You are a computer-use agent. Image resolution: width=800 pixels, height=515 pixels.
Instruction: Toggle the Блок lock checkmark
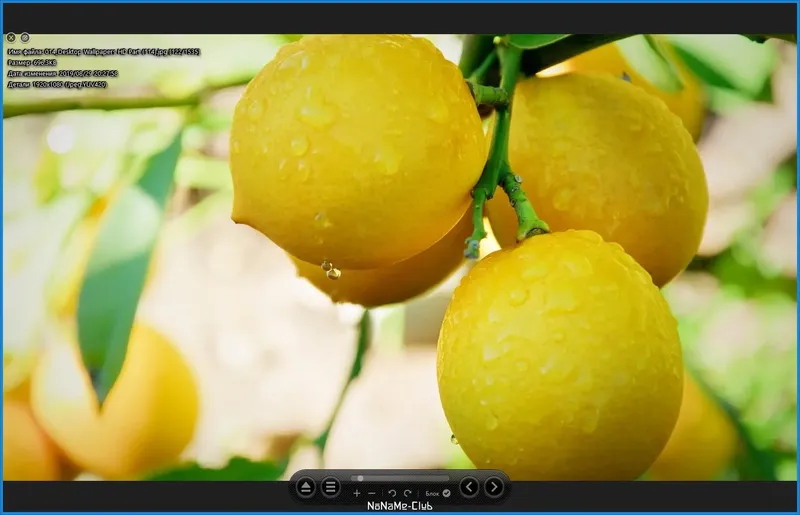click(x=446, y=493)
